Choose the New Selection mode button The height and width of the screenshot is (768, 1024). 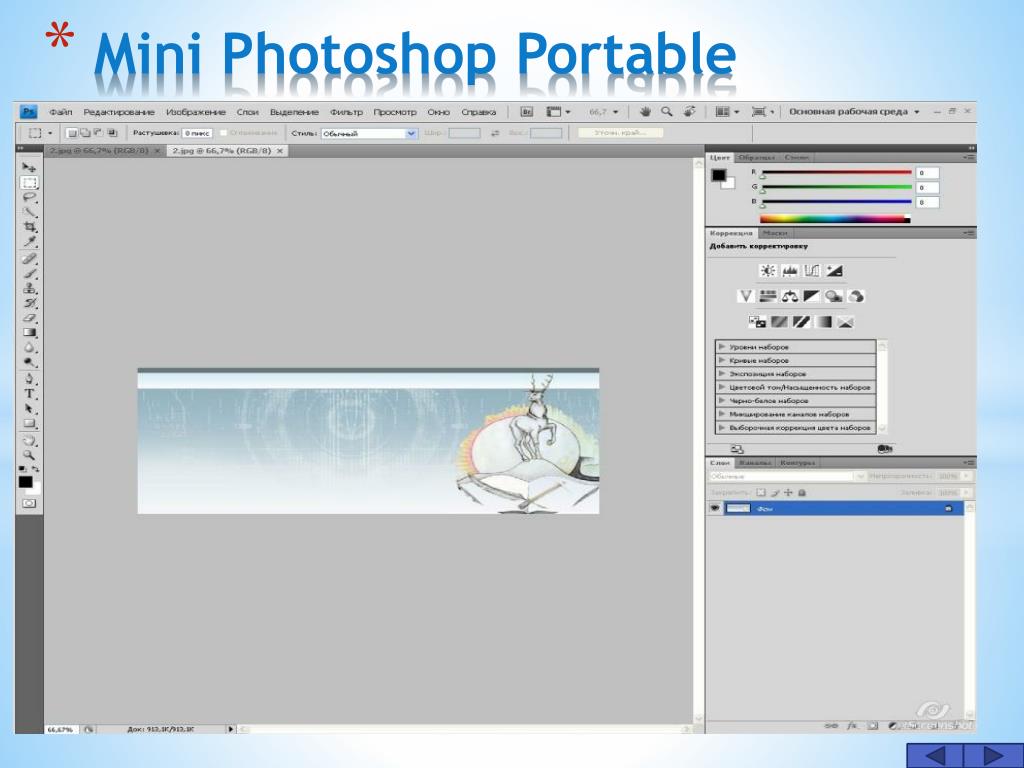(72, 133)
